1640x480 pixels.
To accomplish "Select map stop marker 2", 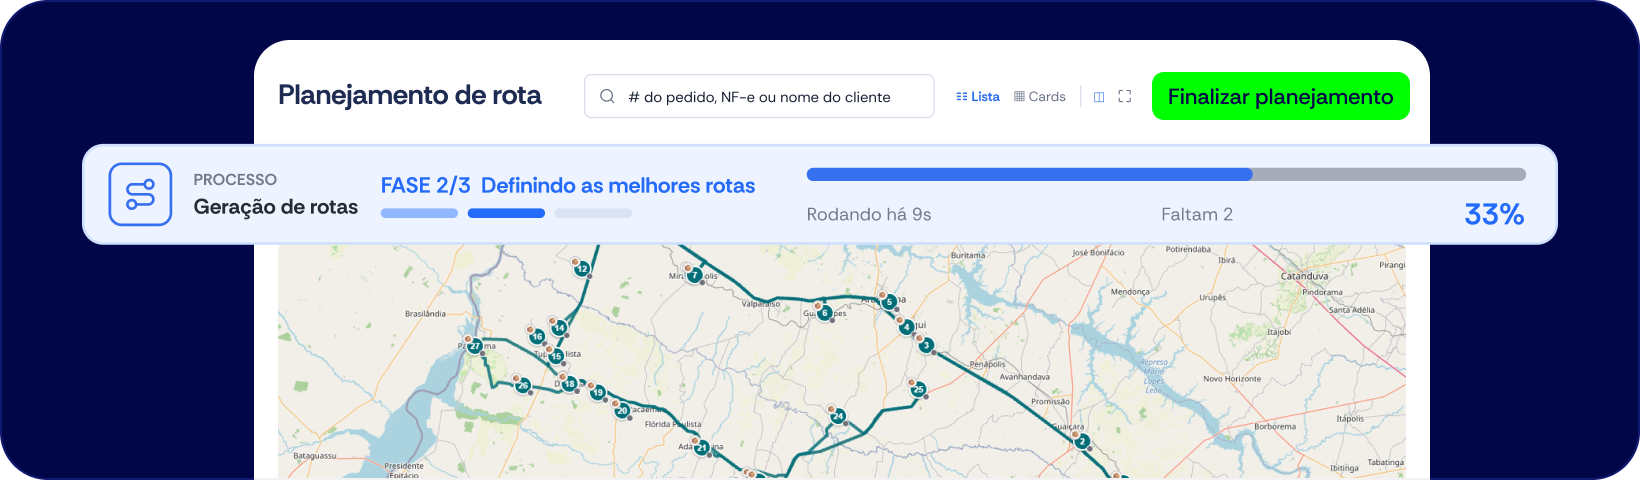I will (x=1082, y=441).
